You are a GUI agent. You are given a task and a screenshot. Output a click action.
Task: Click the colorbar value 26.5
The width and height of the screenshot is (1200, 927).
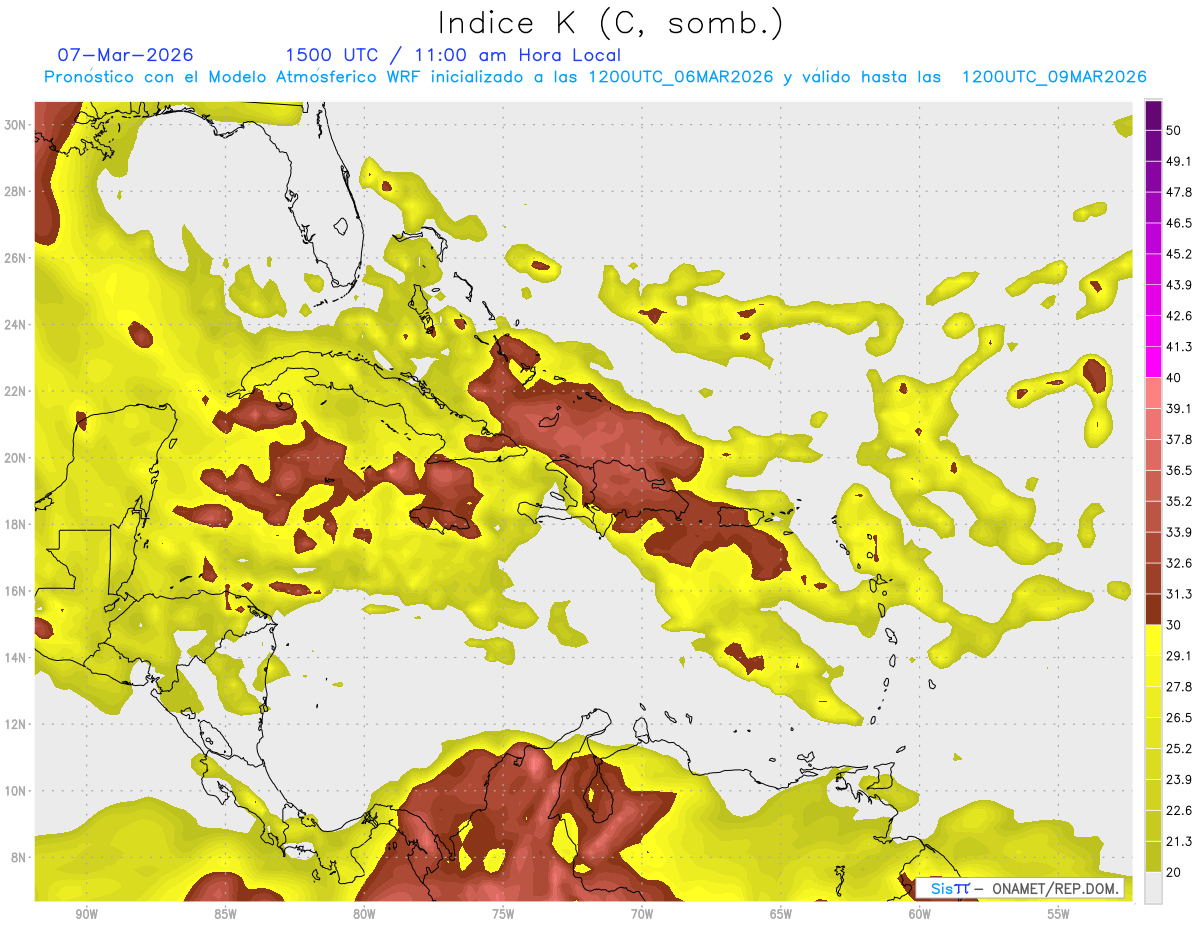tap(1179, 718)
